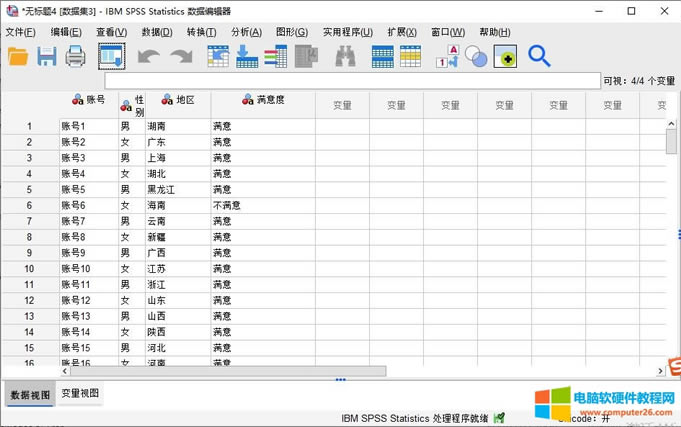Switch to the 变量视图 tab
Screen dimensions: 681x427
[x=80, y=394]
